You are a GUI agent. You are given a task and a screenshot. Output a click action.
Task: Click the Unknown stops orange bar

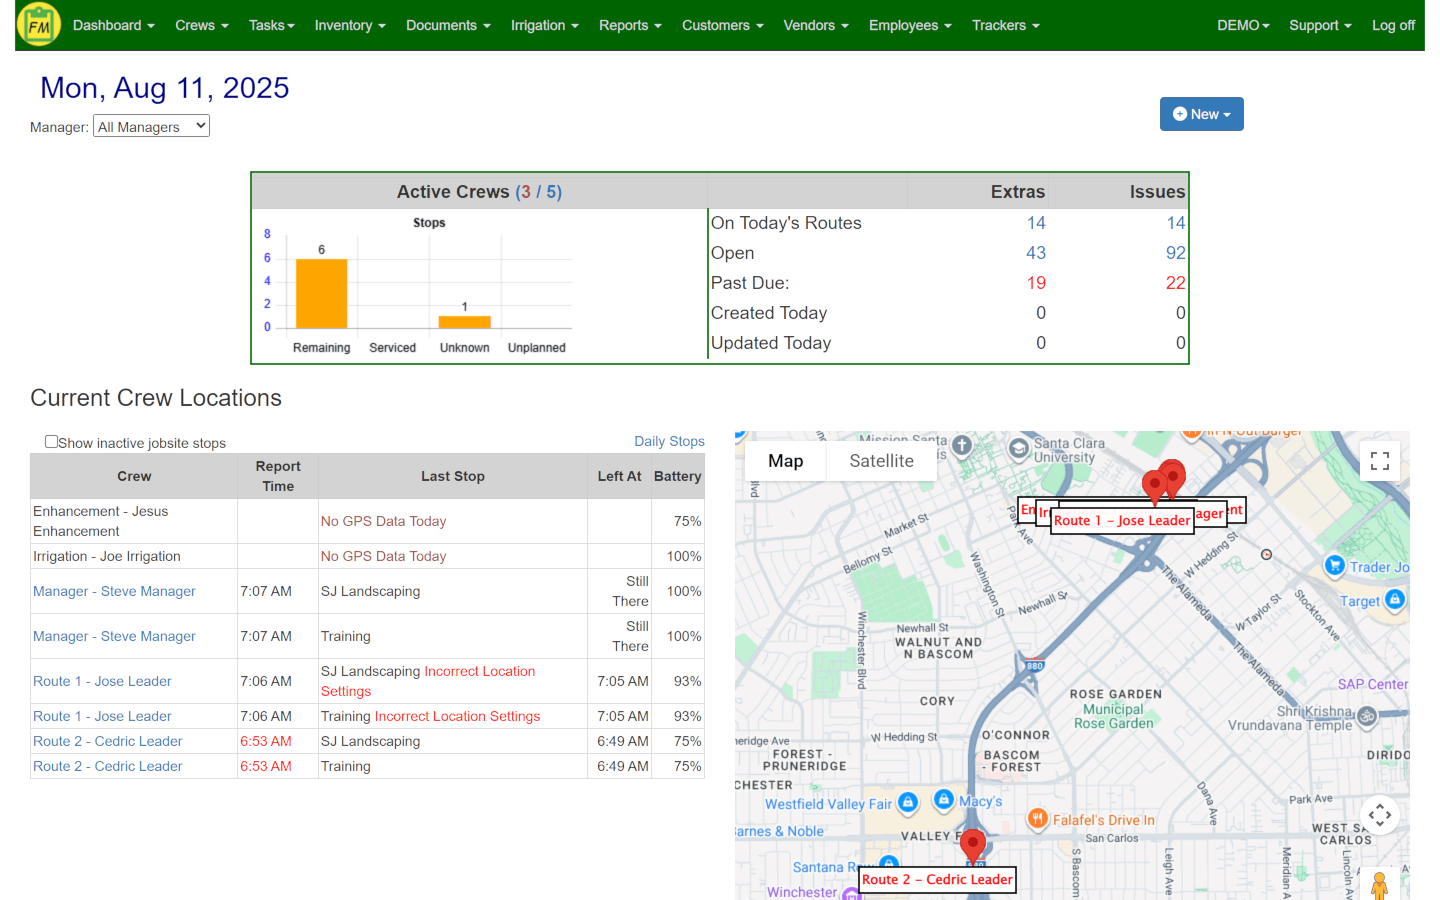point(464,322)
